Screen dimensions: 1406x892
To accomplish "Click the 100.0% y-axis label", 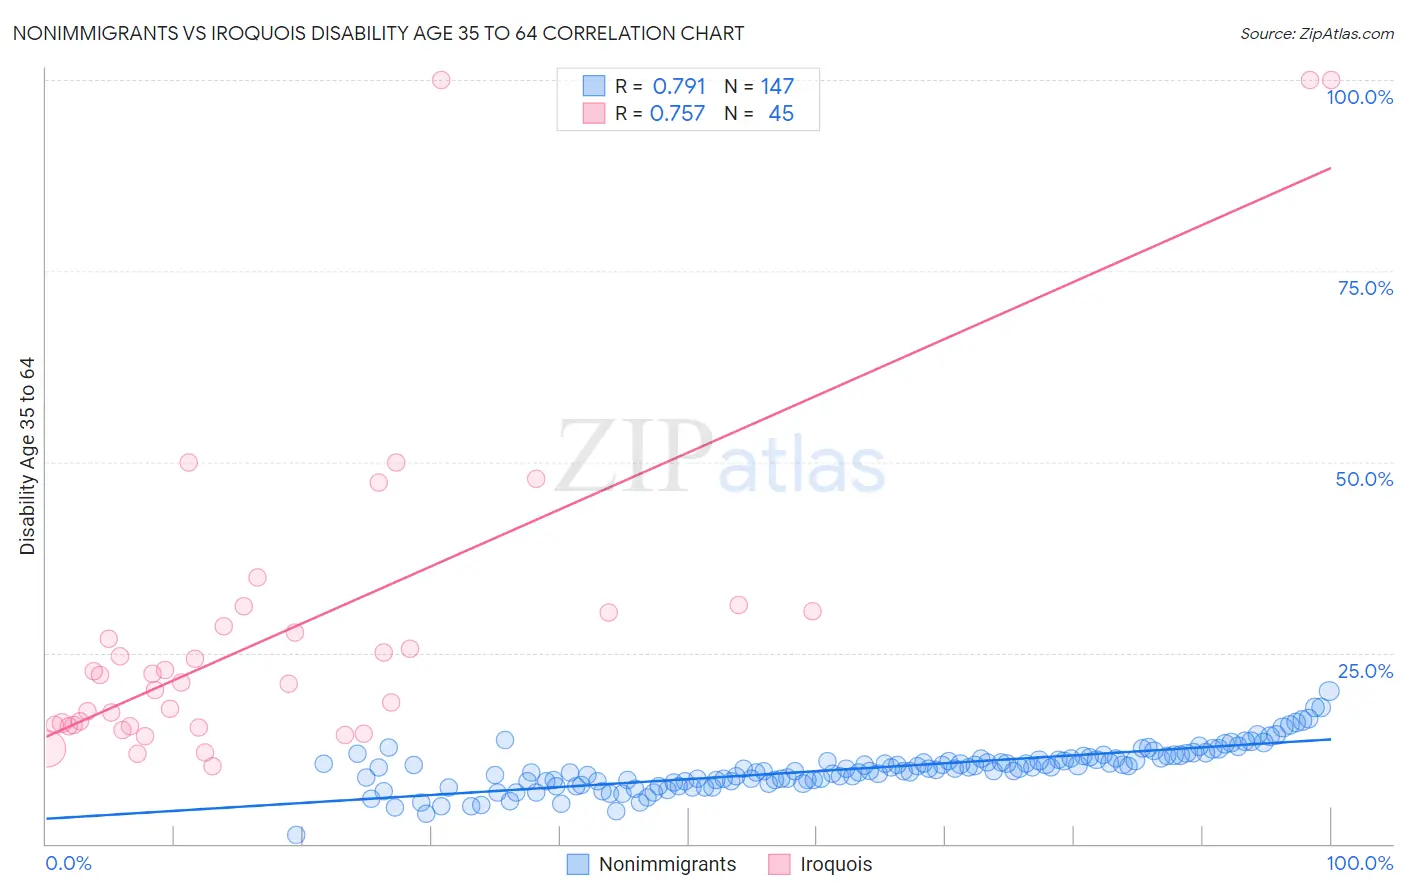I will (x=1359, y=97).
